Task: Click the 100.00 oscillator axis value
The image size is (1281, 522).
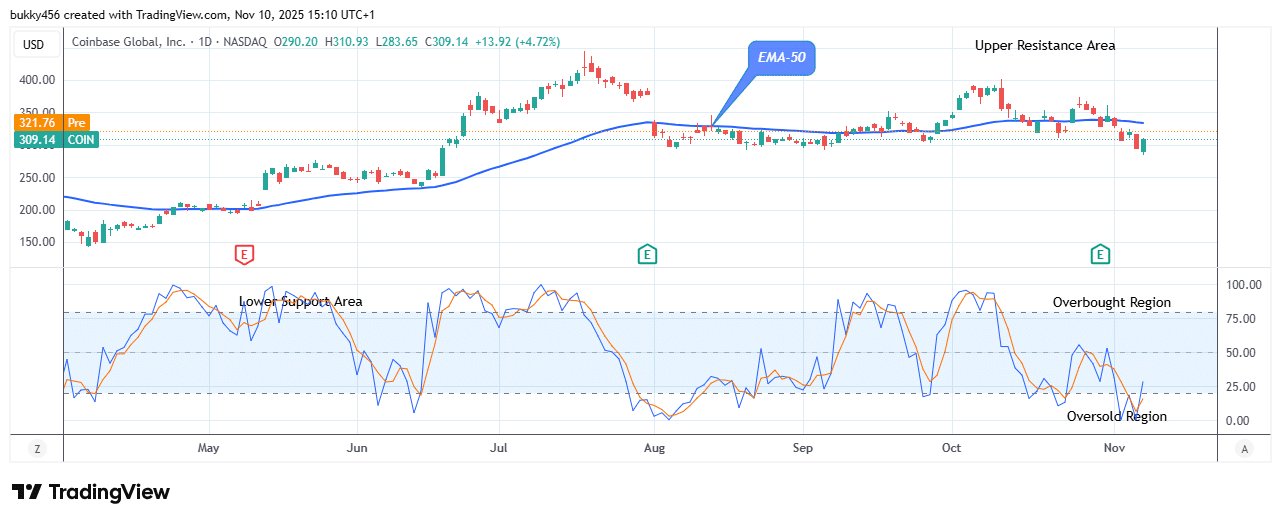Action: [1243, 285]
